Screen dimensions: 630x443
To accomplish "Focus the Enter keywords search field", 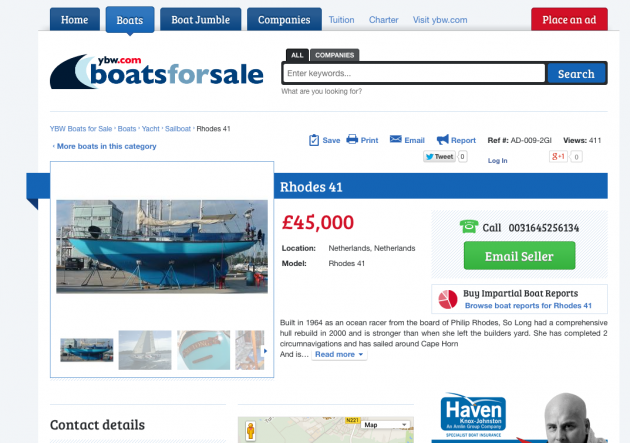I will pos(414,73).
